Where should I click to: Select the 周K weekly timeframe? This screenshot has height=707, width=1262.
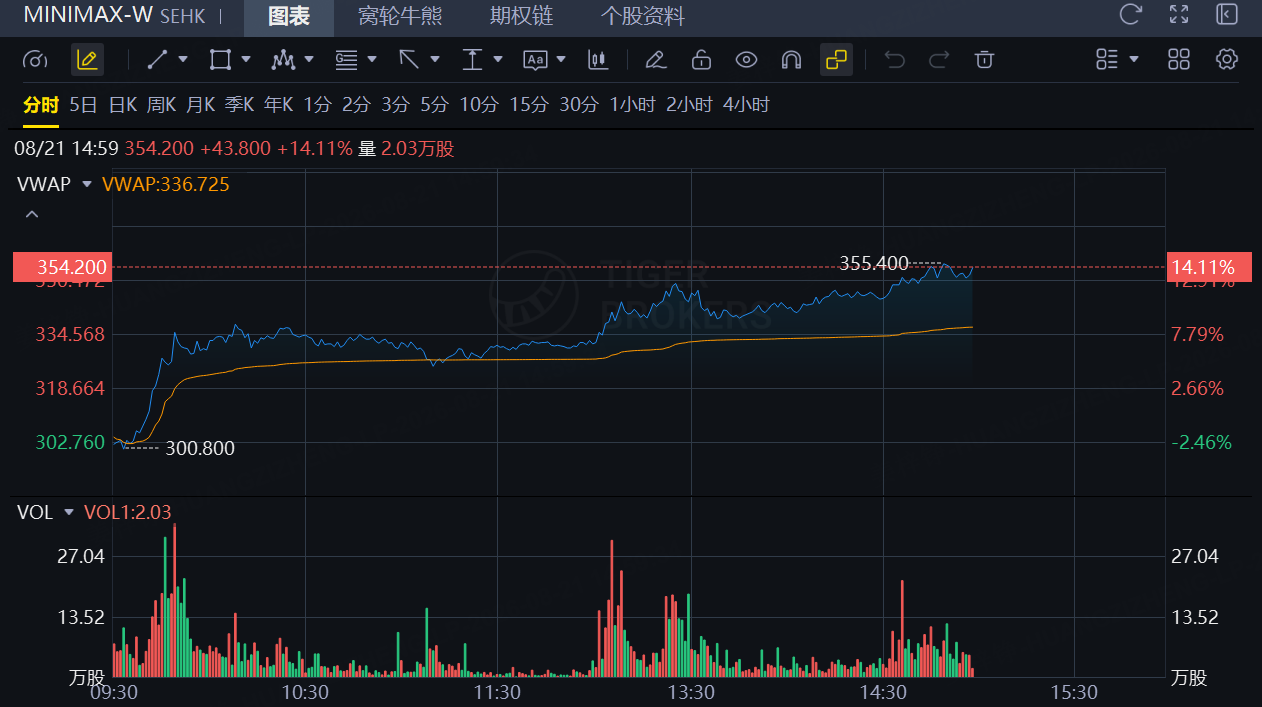[162, 105]
